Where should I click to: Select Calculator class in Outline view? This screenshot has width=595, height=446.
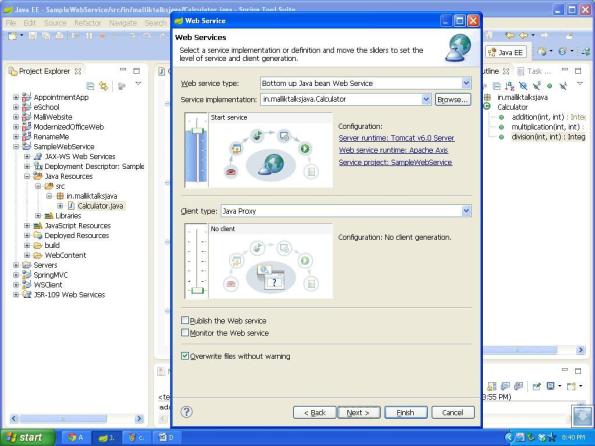pyautogui.click(x=512, y=107)
